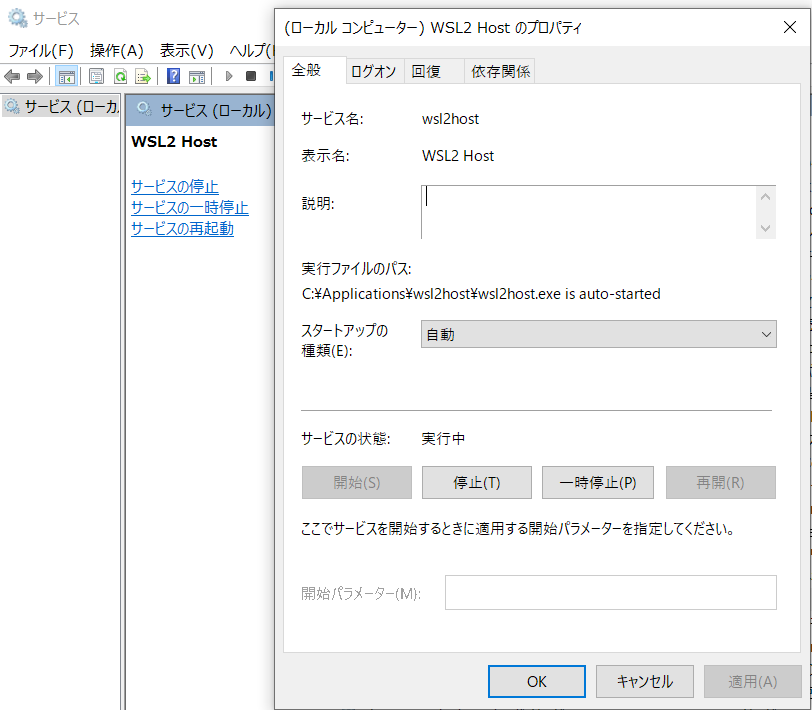The width and height of the screenshot is (812, 710).
Task: Close the WSL2 Host properties dialog
Action: tap(790, 27)
